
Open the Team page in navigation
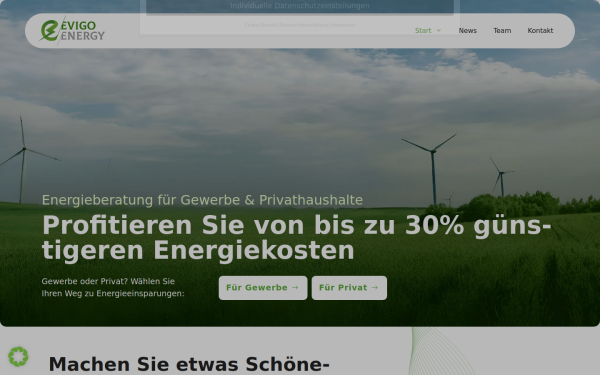click(502, 31)
